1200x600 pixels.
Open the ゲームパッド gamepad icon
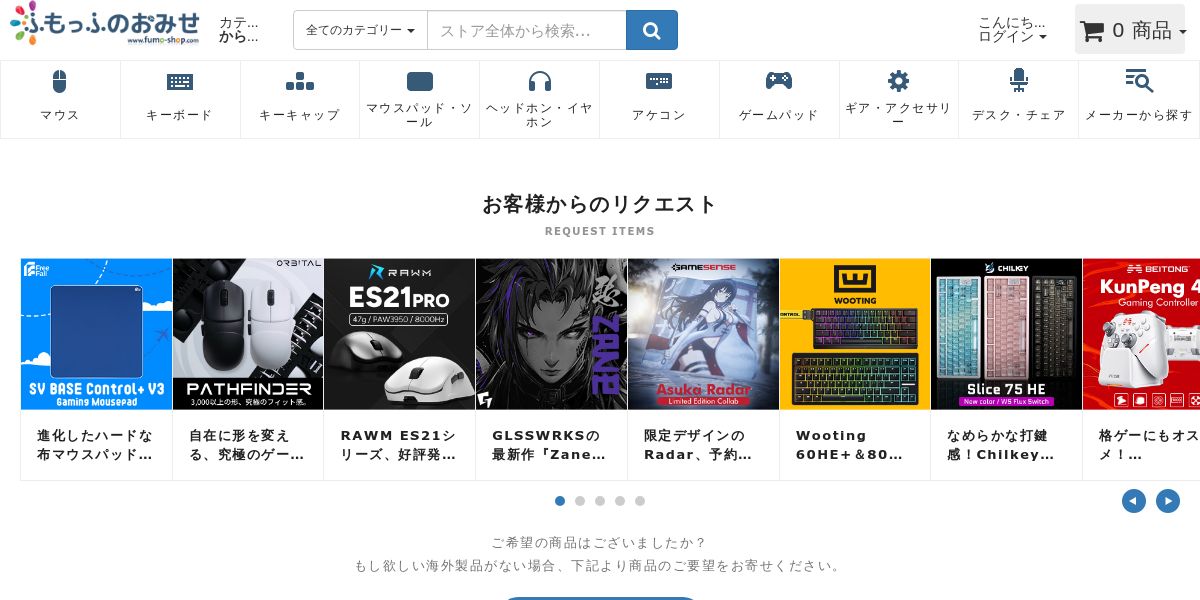[779, 81]
